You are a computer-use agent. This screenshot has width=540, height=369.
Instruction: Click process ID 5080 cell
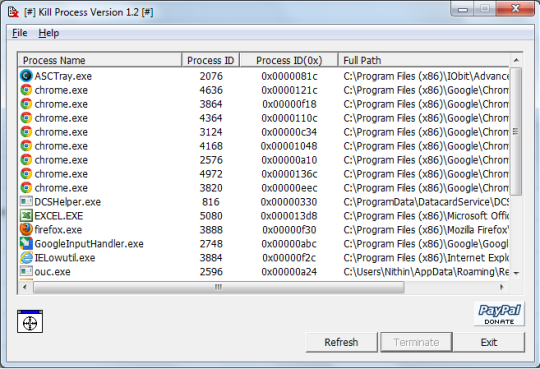[211, 216]
